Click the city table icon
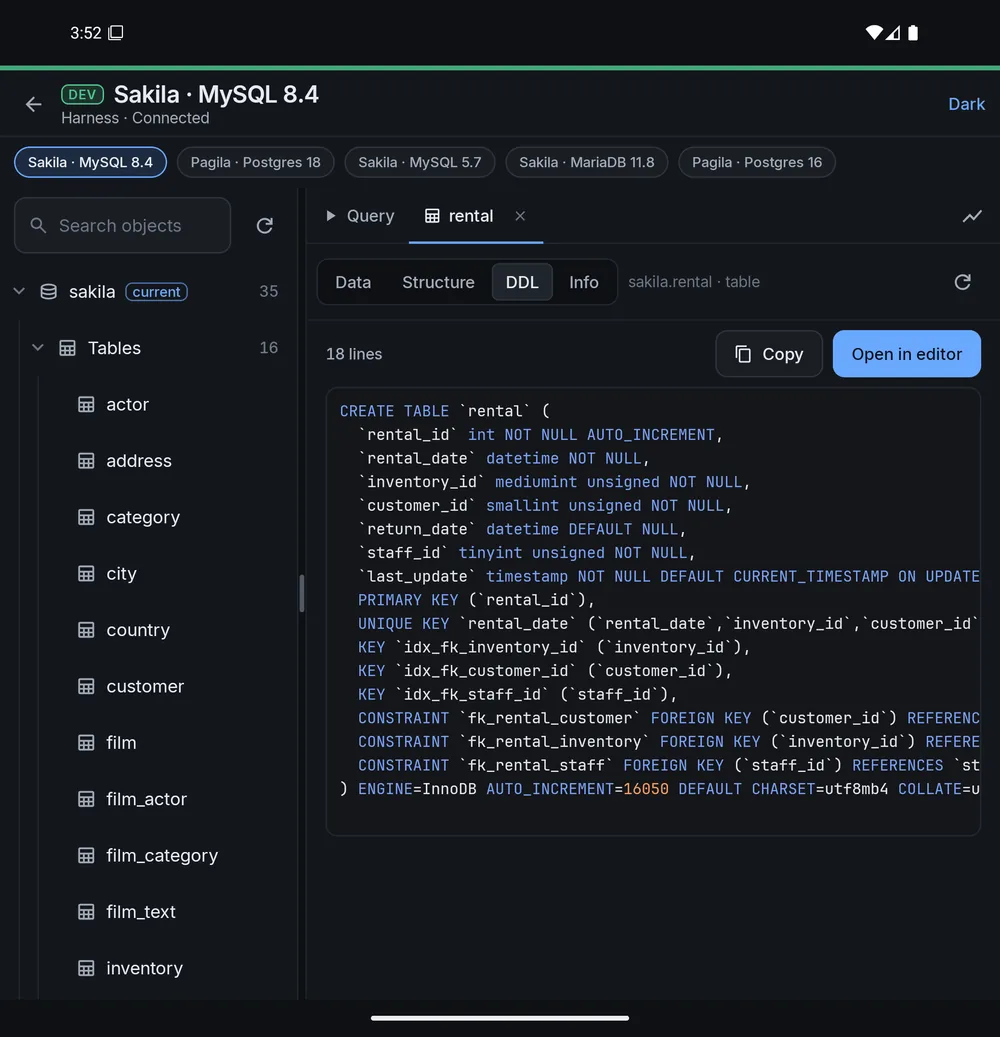Screen dimensions: 1000x1037 point(86,573)
